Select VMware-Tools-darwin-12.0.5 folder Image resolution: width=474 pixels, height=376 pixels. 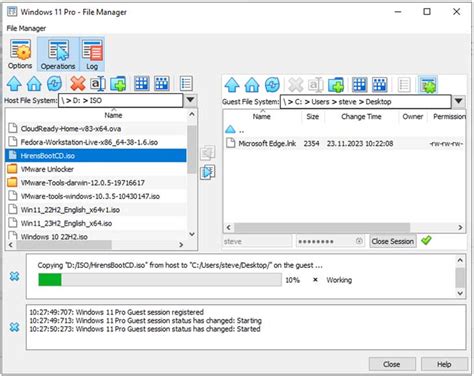click(96, 183)
